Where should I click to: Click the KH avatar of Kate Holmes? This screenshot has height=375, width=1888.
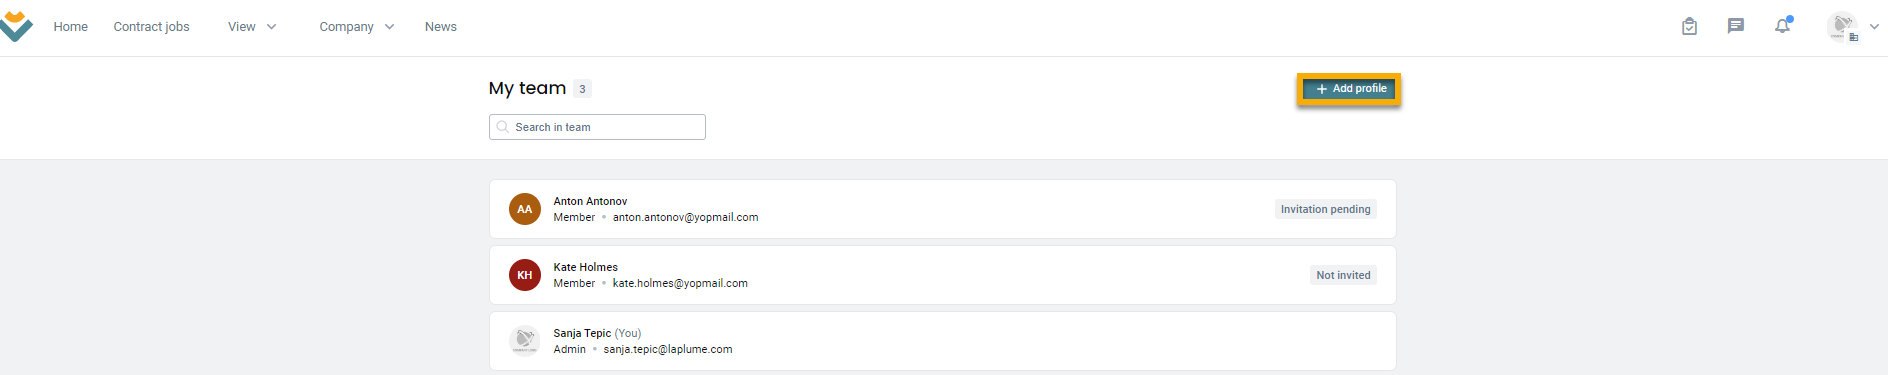coord(525,275)
